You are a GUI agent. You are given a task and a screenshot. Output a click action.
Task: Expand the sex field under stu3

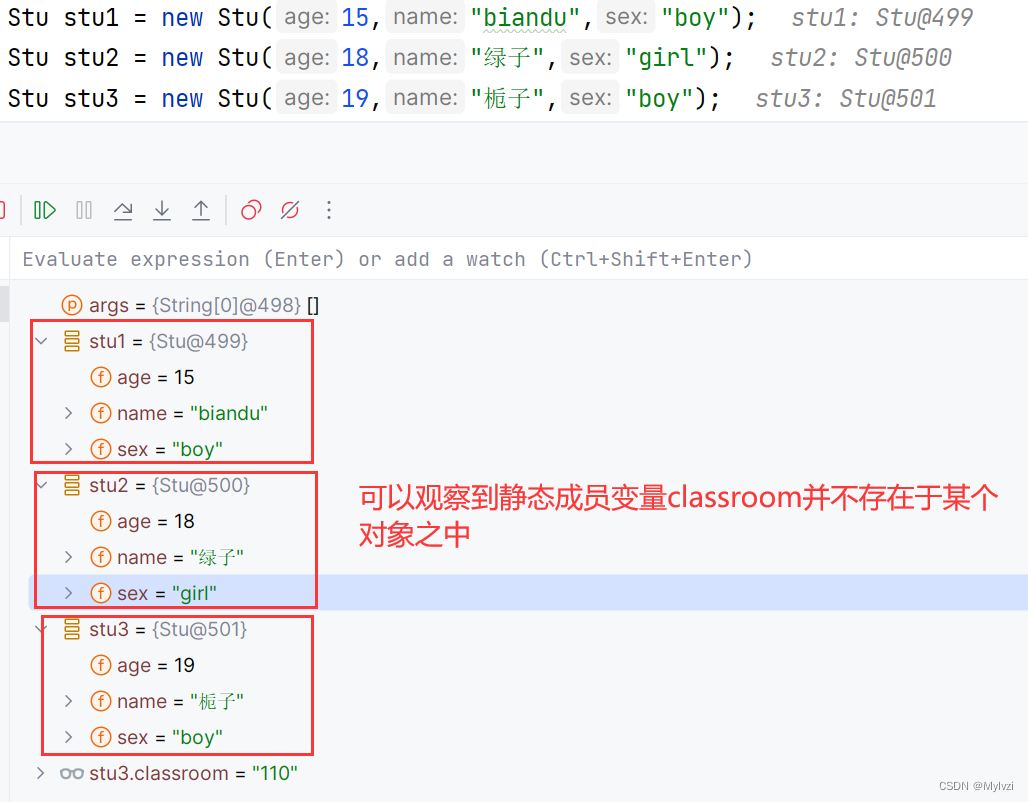(x=67, y=737)
